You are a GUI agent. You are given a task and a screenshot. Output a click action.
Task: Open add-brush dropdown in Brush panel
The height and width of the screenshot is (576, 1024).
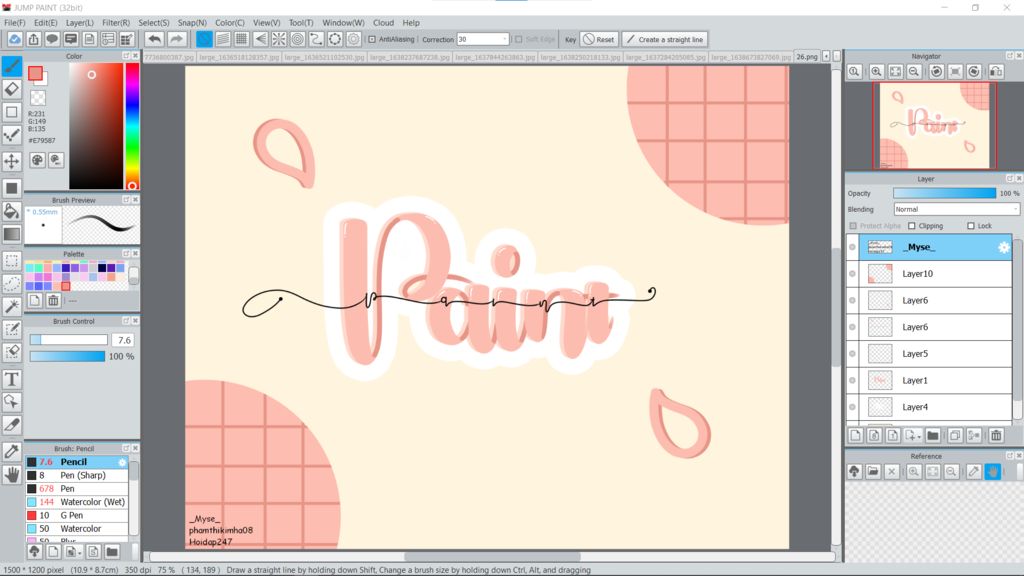pos(80,552)
